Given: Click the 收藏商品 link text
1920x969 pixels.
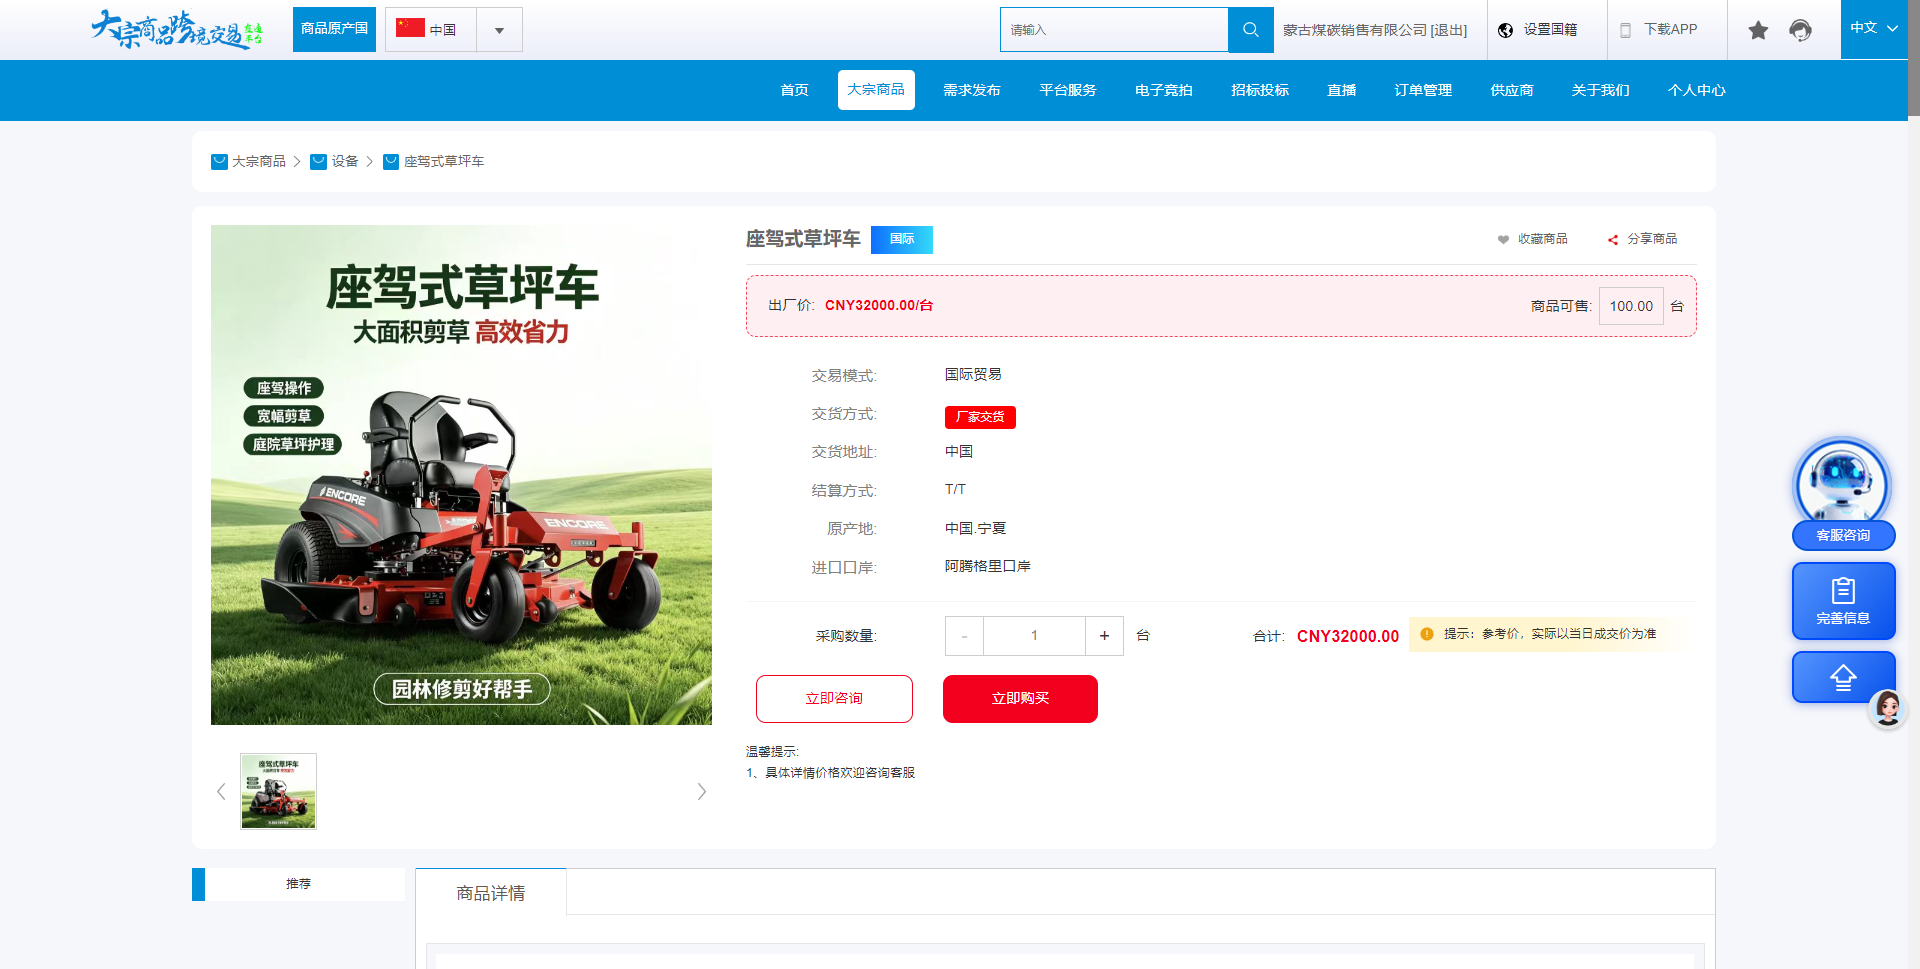Looking at the screenshot, I should pos(1542,239).
